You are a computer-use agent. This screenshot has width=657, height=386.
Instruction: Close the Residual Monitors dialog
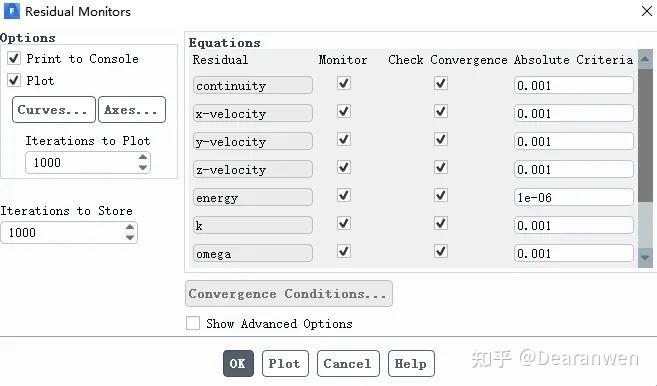point(647,11)
